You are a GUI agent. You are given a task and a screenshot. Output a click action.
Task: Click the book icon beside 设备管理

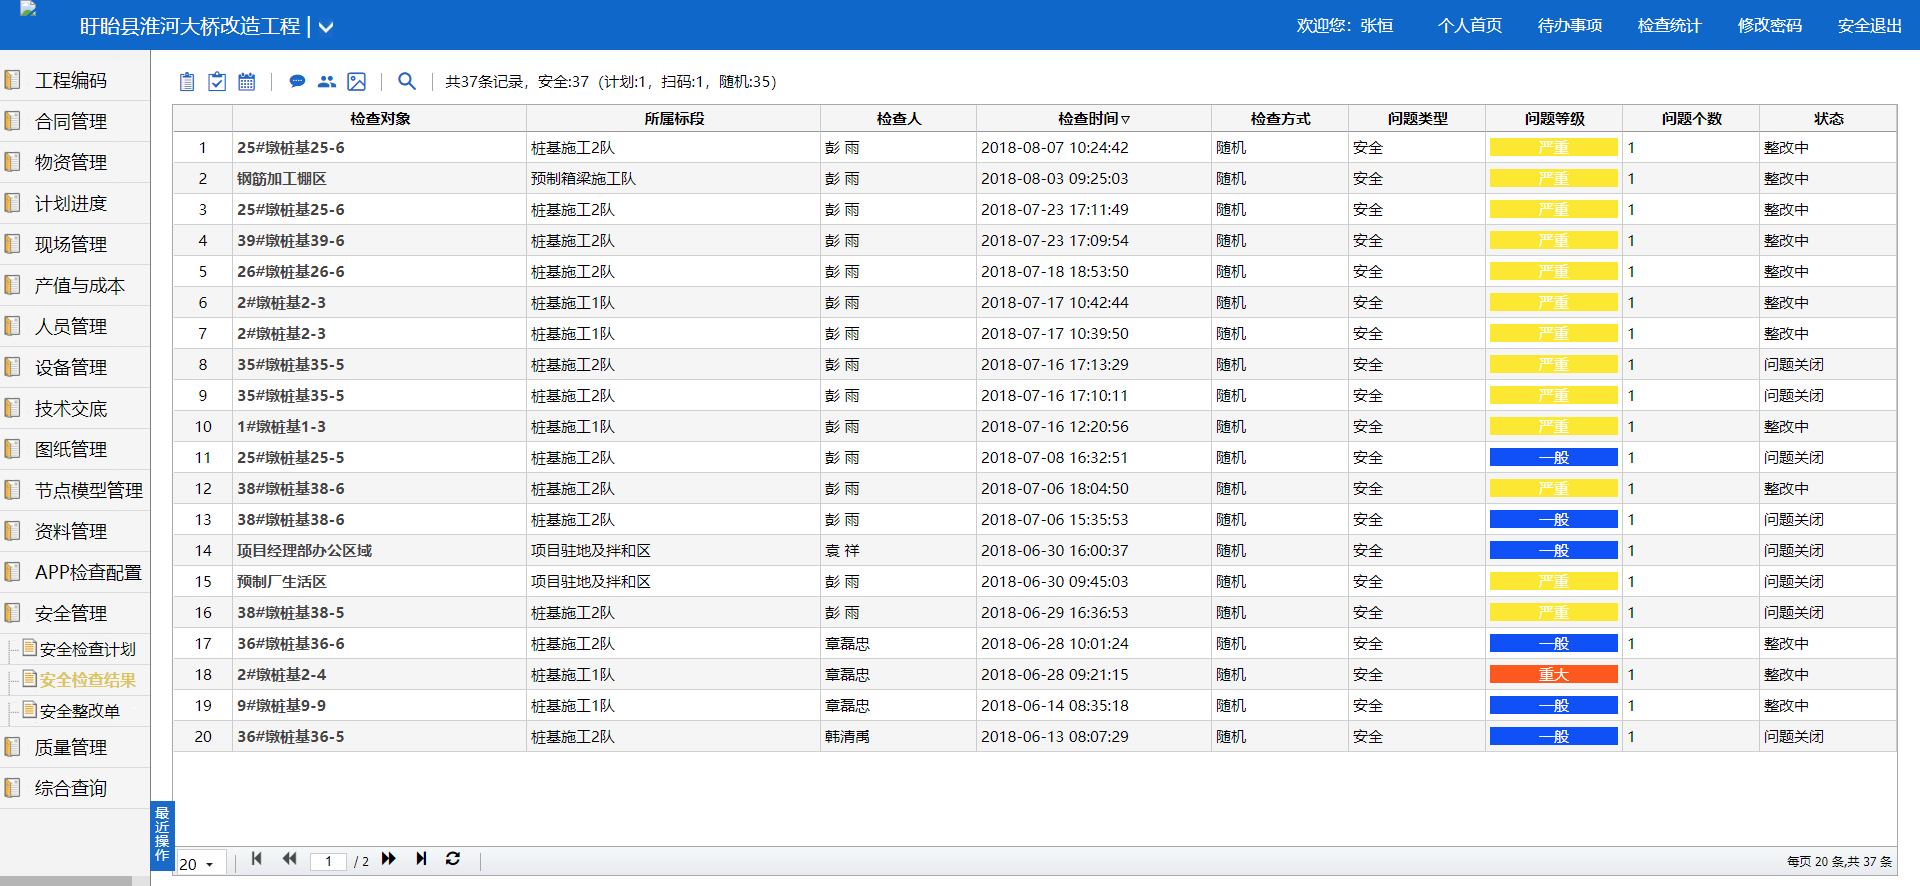(13, 366)
